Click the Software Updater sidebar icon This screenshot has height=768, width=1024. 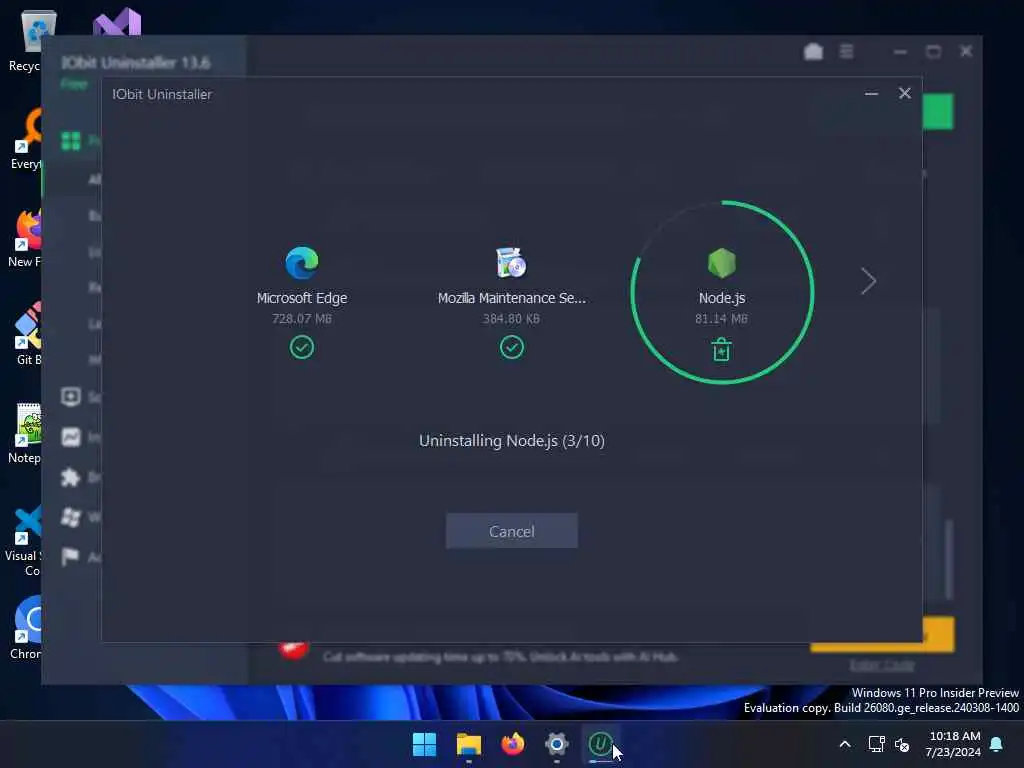[x=71, y=396]
